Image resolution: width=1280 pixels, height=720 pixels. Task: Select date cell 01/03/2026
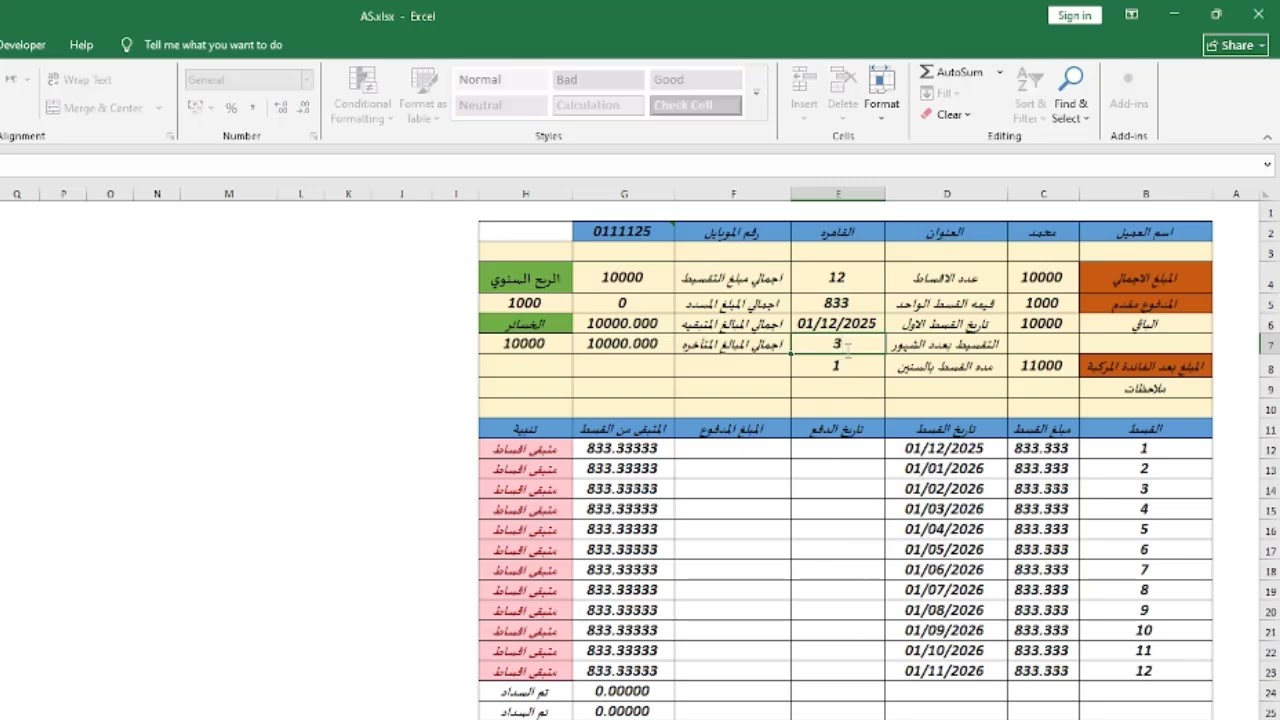(946, 509)
